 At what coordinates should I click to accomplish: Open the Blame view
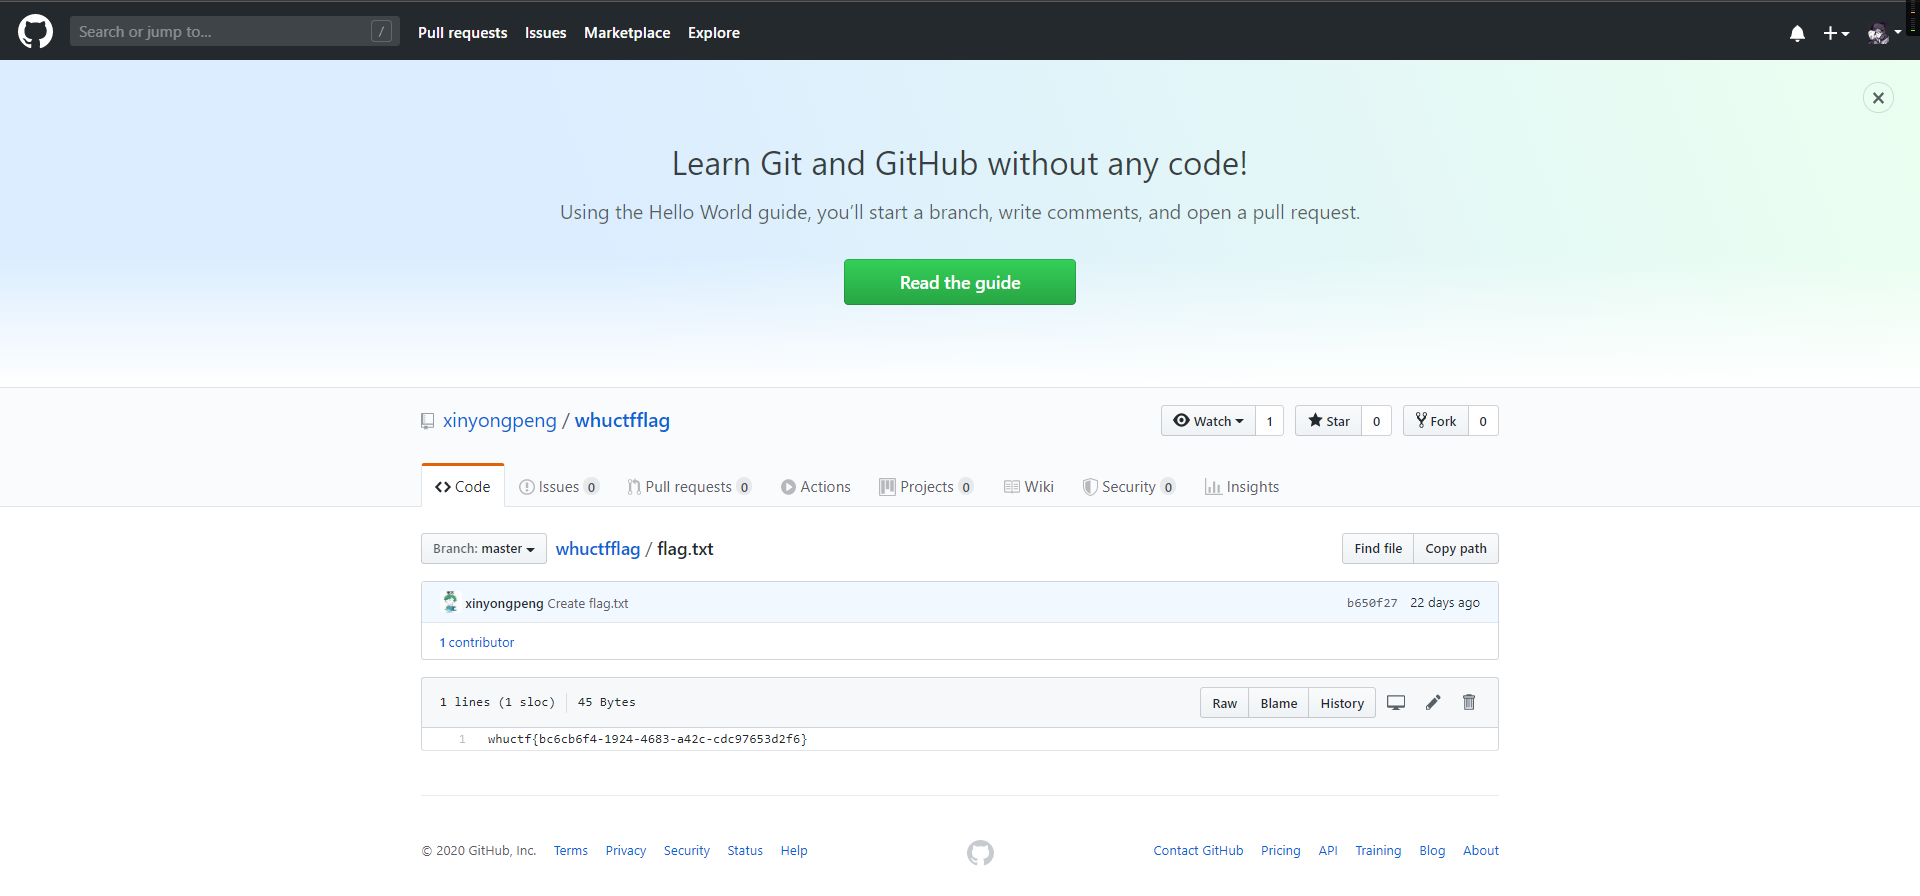coord(1279,703)
